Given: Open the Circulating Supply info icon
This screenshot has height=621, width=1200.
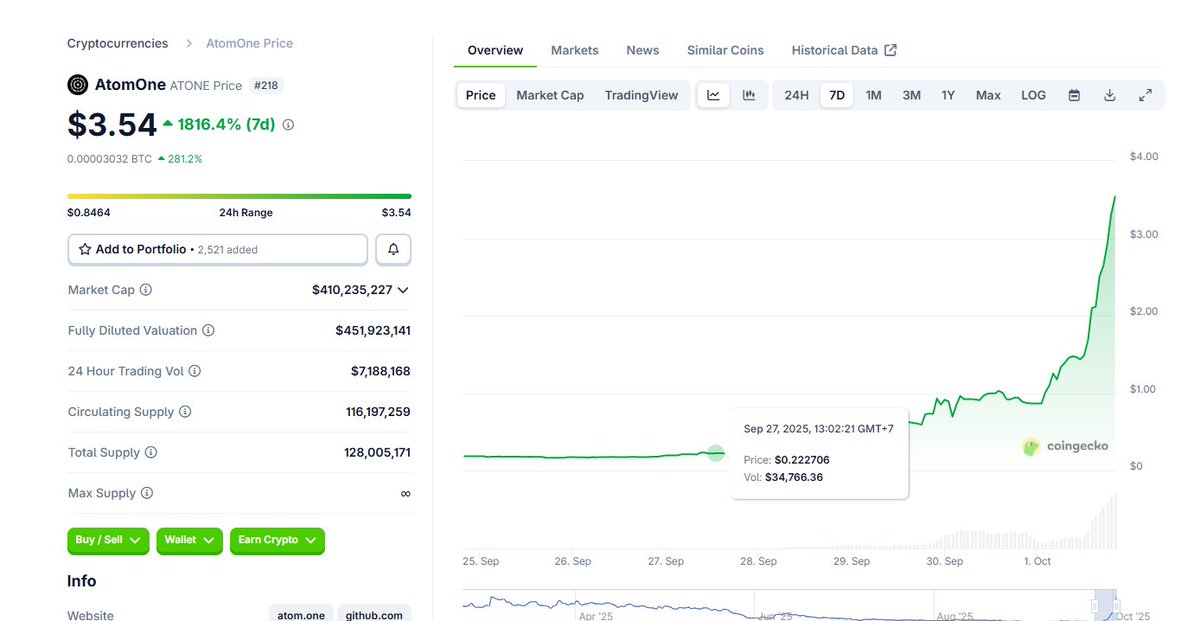Looking at the screenshot, I should coord(185,412).
